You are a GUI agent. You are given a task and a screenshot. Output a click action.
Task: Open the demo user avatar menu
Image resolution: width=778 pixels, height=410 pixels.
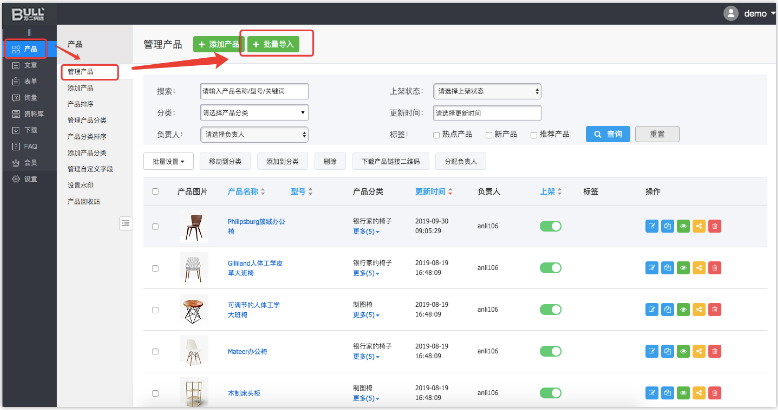point(731,13)
